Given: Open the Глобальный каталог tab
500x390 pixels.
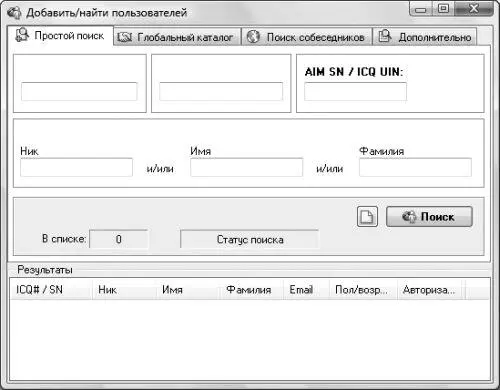Looking at the screenshot, I should coord(177,37).
